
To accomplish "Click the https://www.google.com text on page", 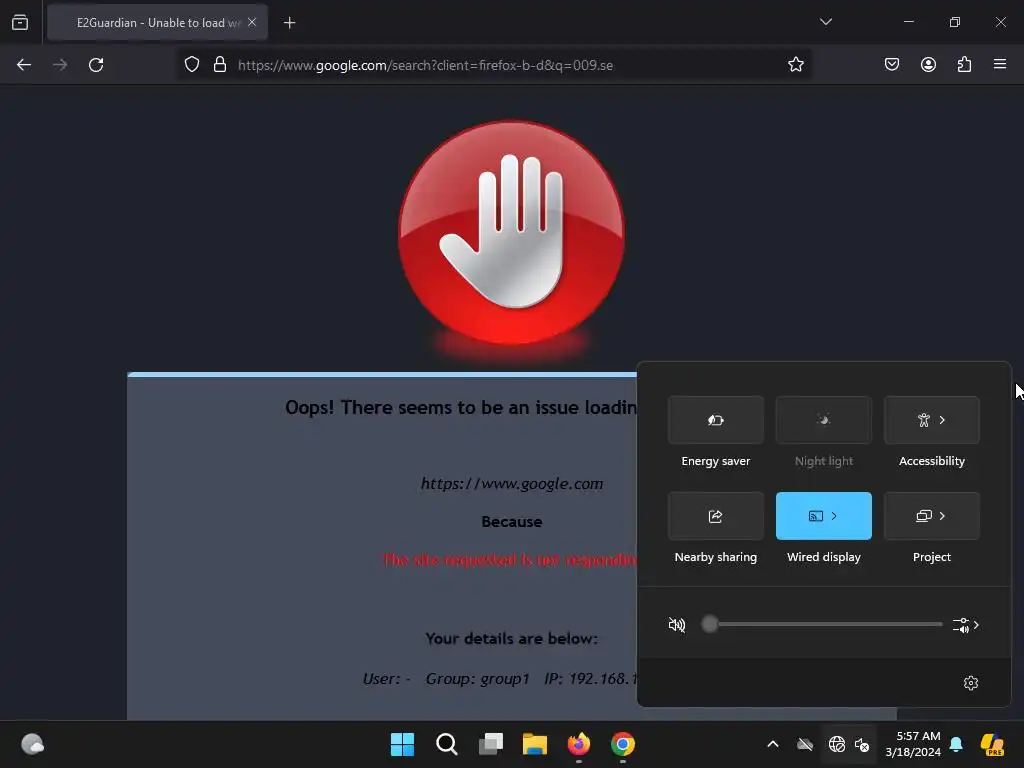I will coord(512,484).
